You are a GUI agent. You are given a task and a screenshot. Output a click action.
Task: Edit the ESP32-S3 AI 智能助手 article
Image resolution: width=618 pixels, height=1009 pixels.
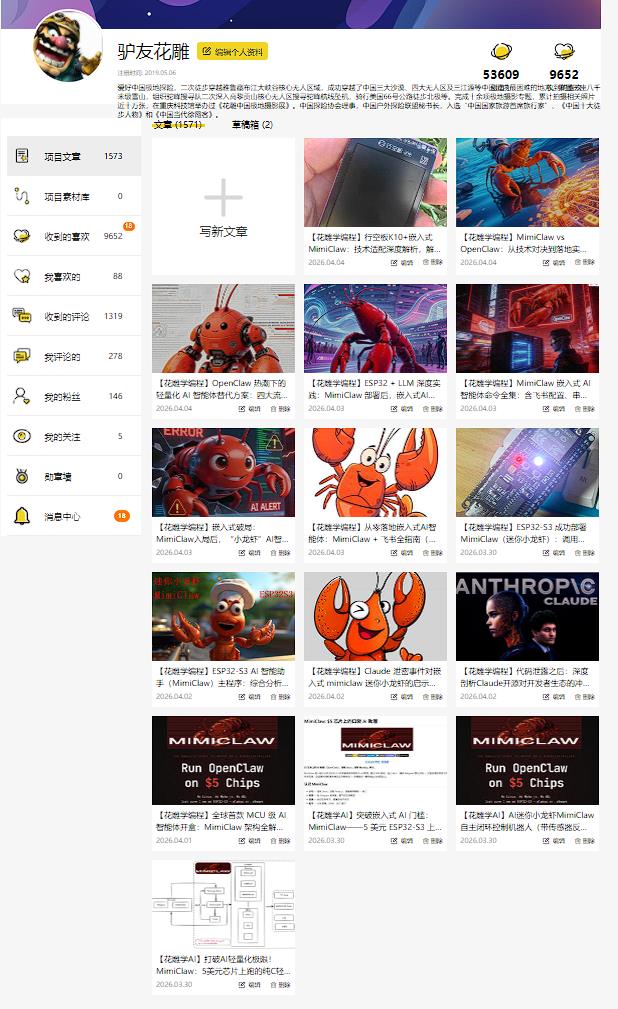tap(249, 697)
